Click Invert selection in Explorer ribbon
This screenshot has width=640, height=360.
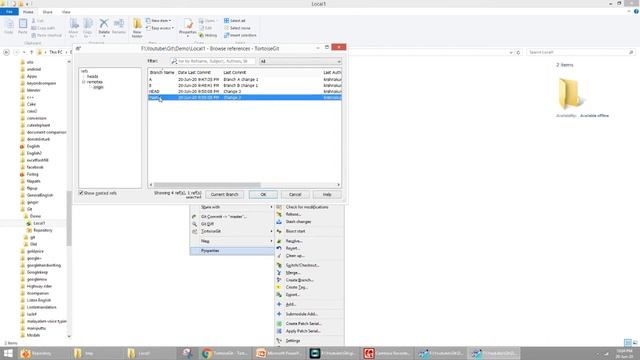tap(240, 35)
